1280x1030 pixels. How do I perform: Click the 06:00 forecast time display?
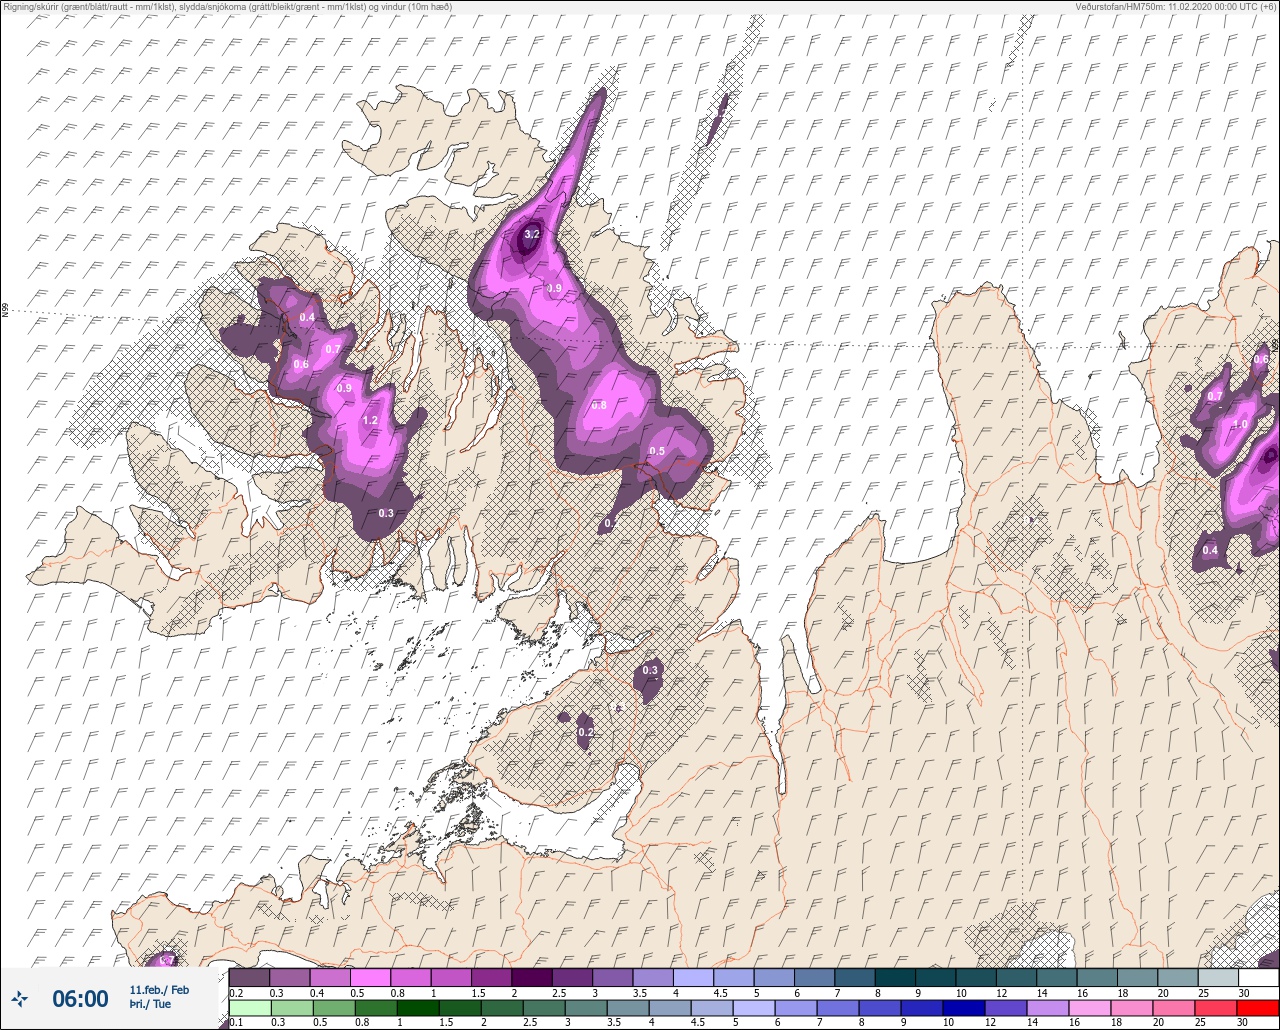tap(80, 998)
